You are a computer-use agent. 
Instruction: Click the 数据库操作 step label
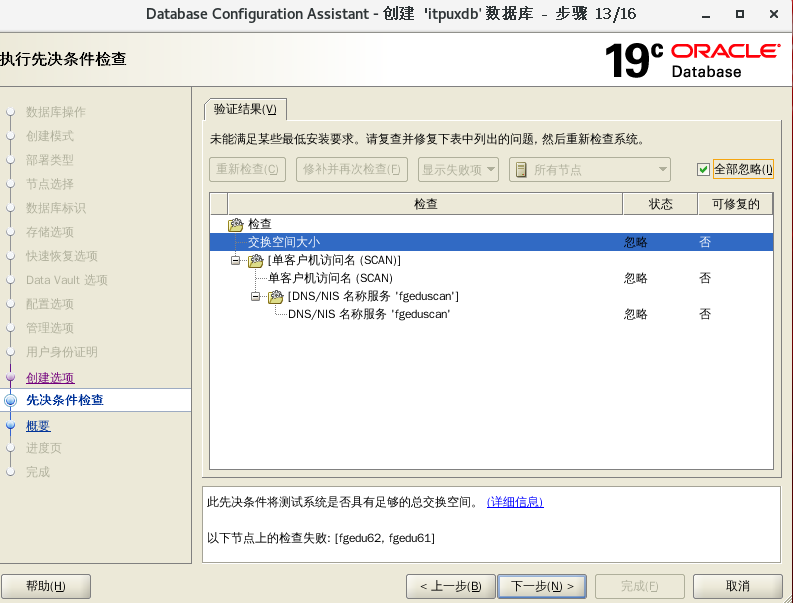(x=56, y=112)
